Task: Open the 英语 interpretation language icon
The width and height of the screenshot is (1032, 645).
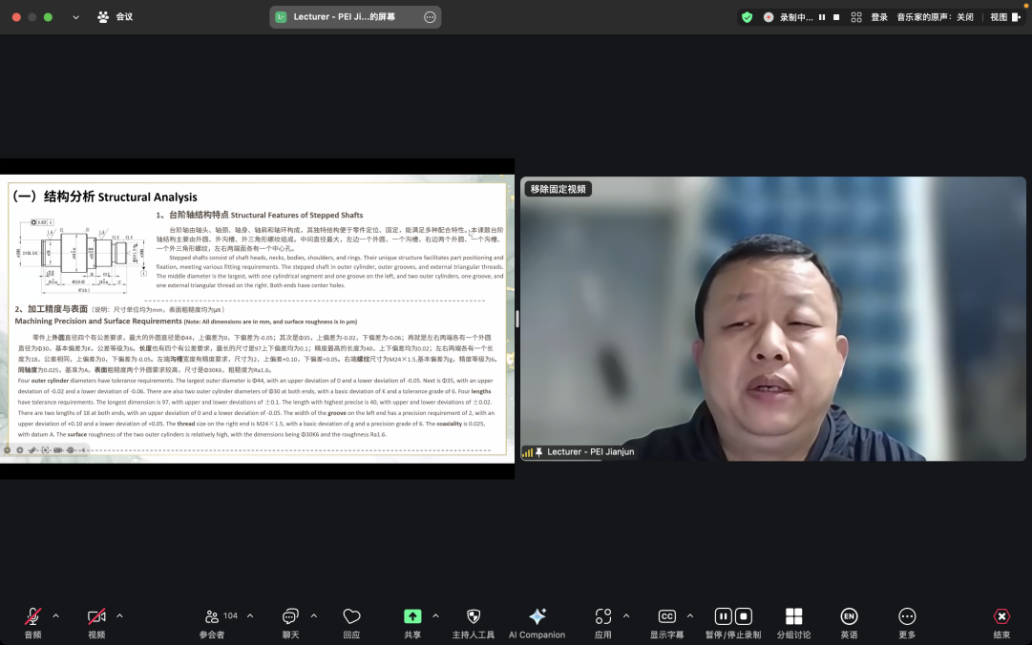Action: 849,618
